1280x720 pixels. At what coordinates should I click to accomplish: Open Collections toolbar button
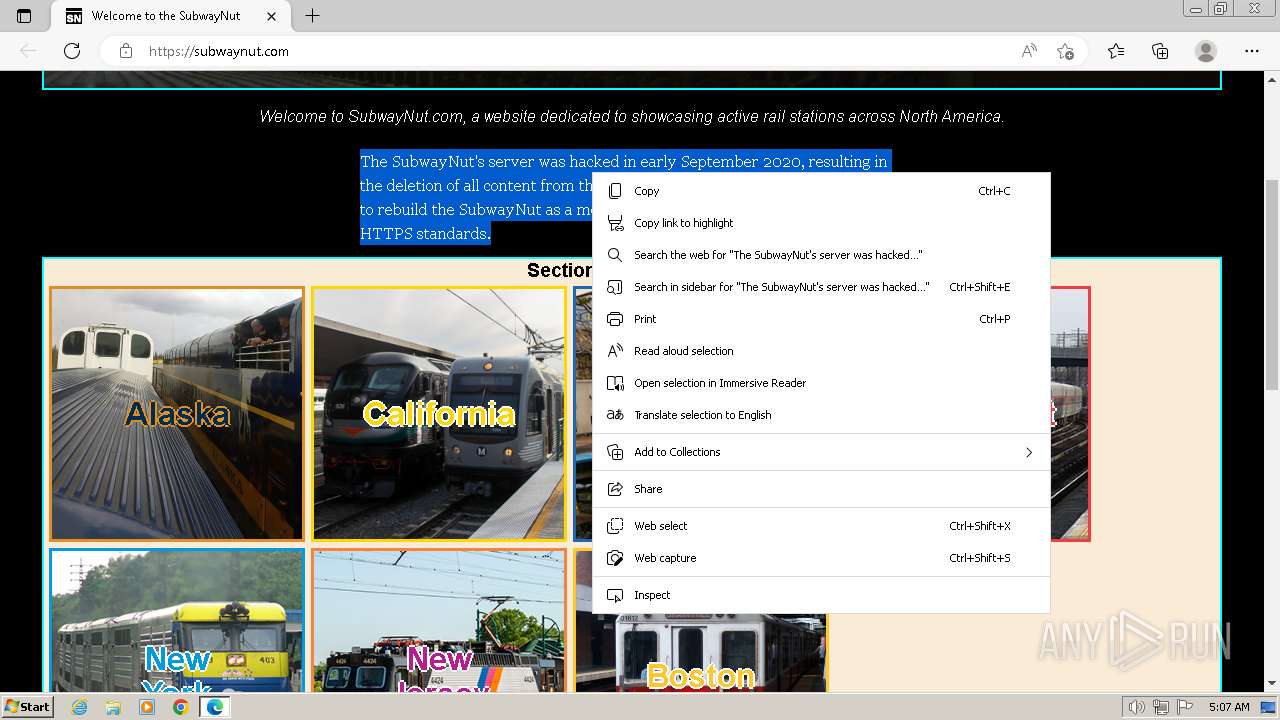tap(1160, 51)
